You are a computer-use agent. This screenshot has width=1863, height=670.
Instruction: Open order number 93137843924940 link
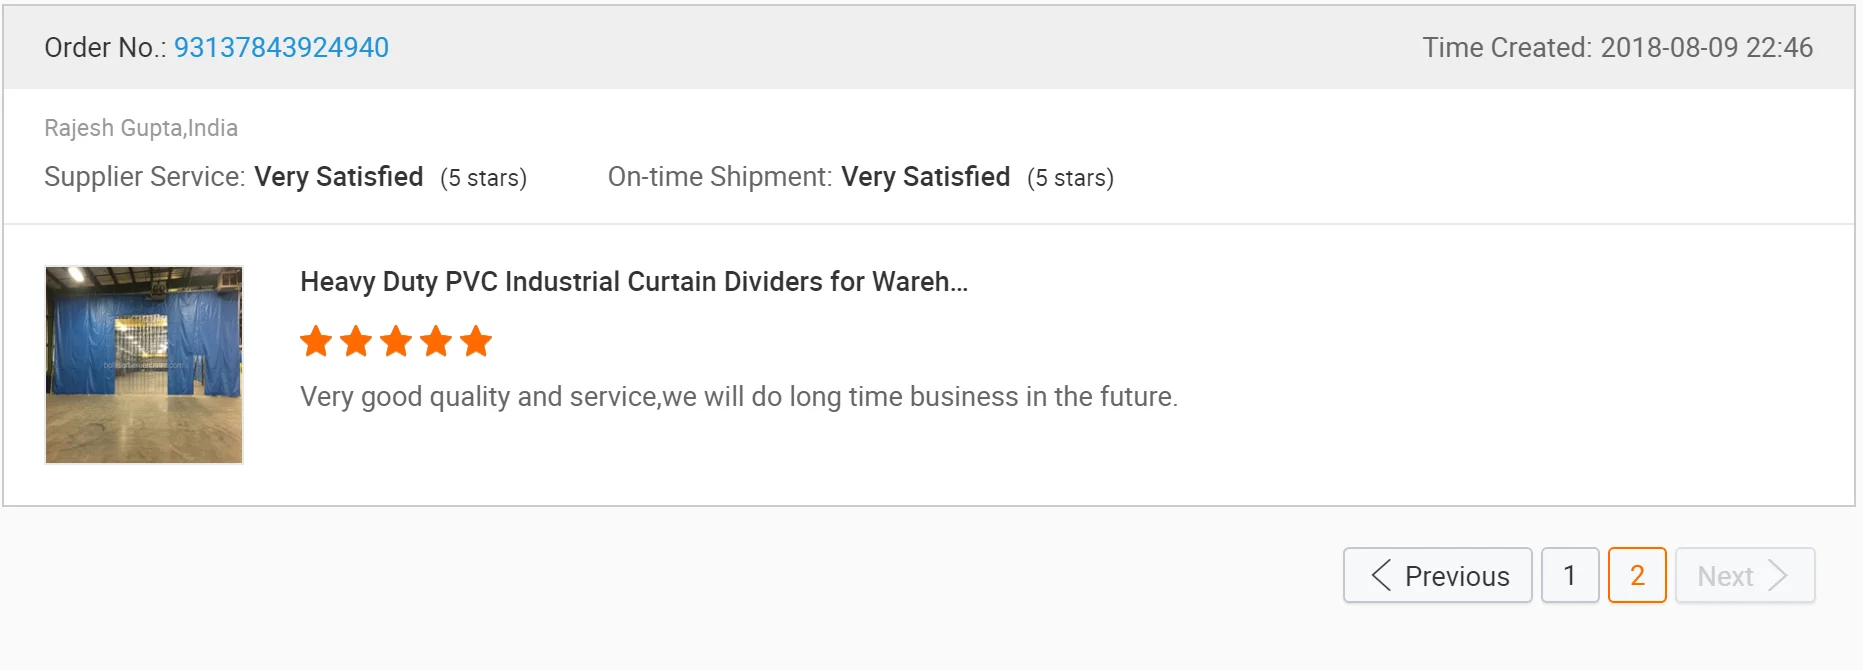[281, 47]
